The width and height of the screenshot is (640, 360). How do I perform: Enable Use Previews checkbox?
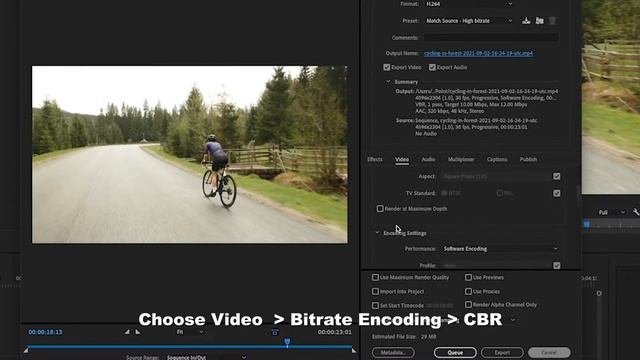468,278
